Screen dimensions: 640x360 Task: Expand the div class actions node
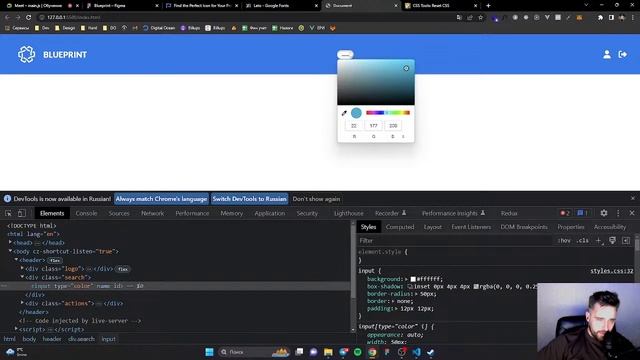click(x=22, y=303)
